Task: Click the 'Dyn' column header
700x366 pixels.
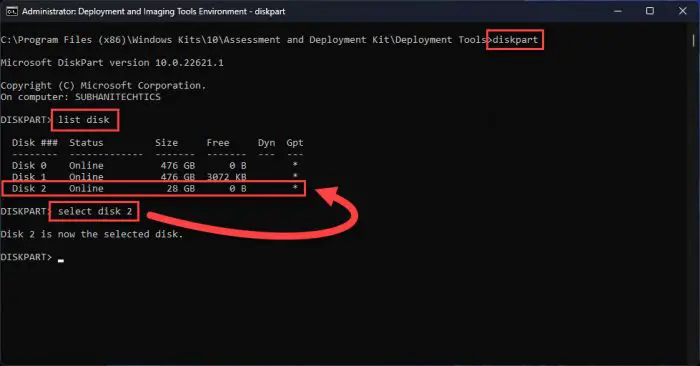Action: [x=266, y=143]
